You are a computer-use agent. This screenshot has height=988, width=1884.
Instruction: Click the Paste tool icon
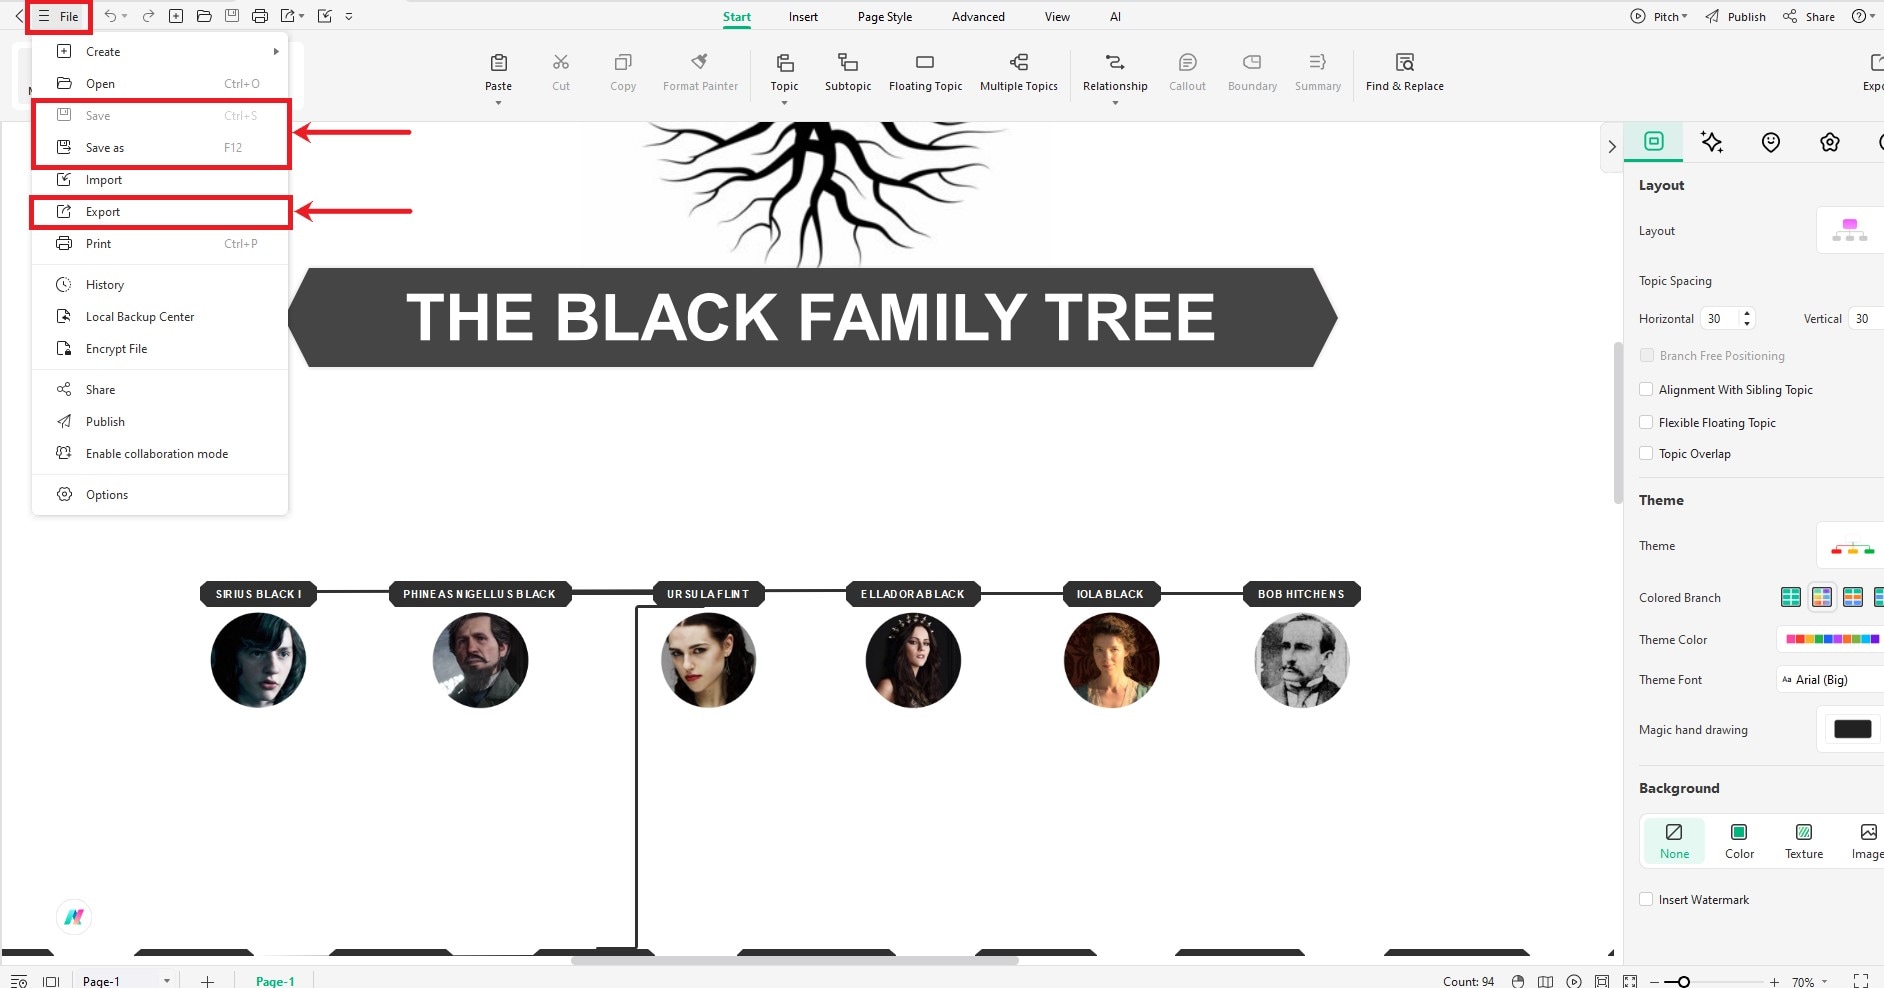(498, 63)
